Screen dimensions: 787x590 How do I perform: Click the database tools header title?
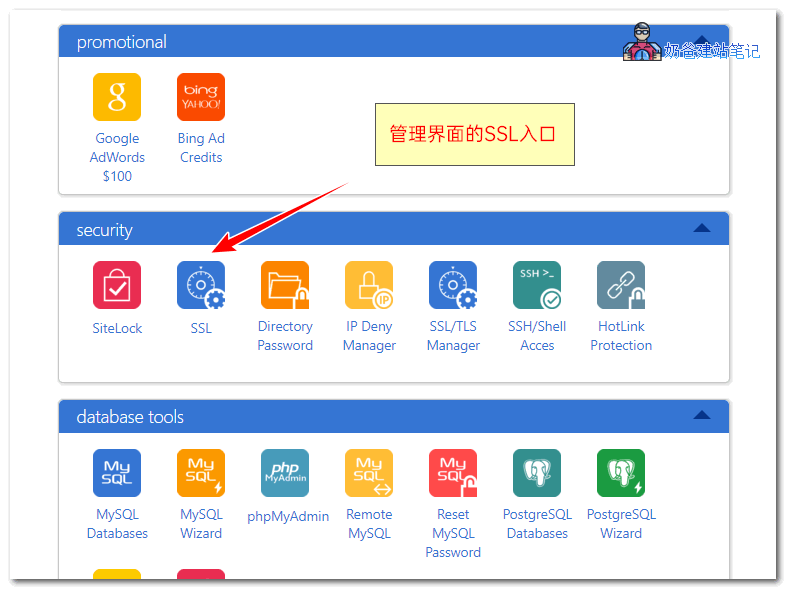click(130, 417)
